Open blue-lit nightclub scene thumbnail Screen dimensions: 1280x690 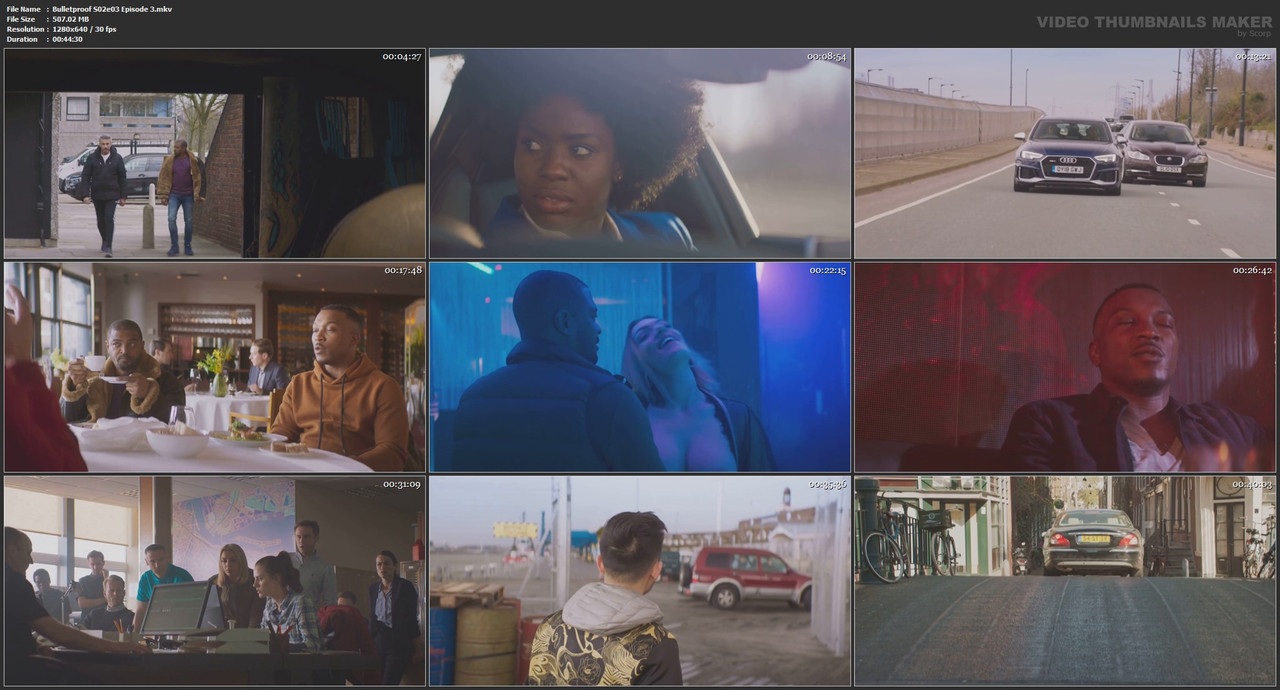pos(640,367)
